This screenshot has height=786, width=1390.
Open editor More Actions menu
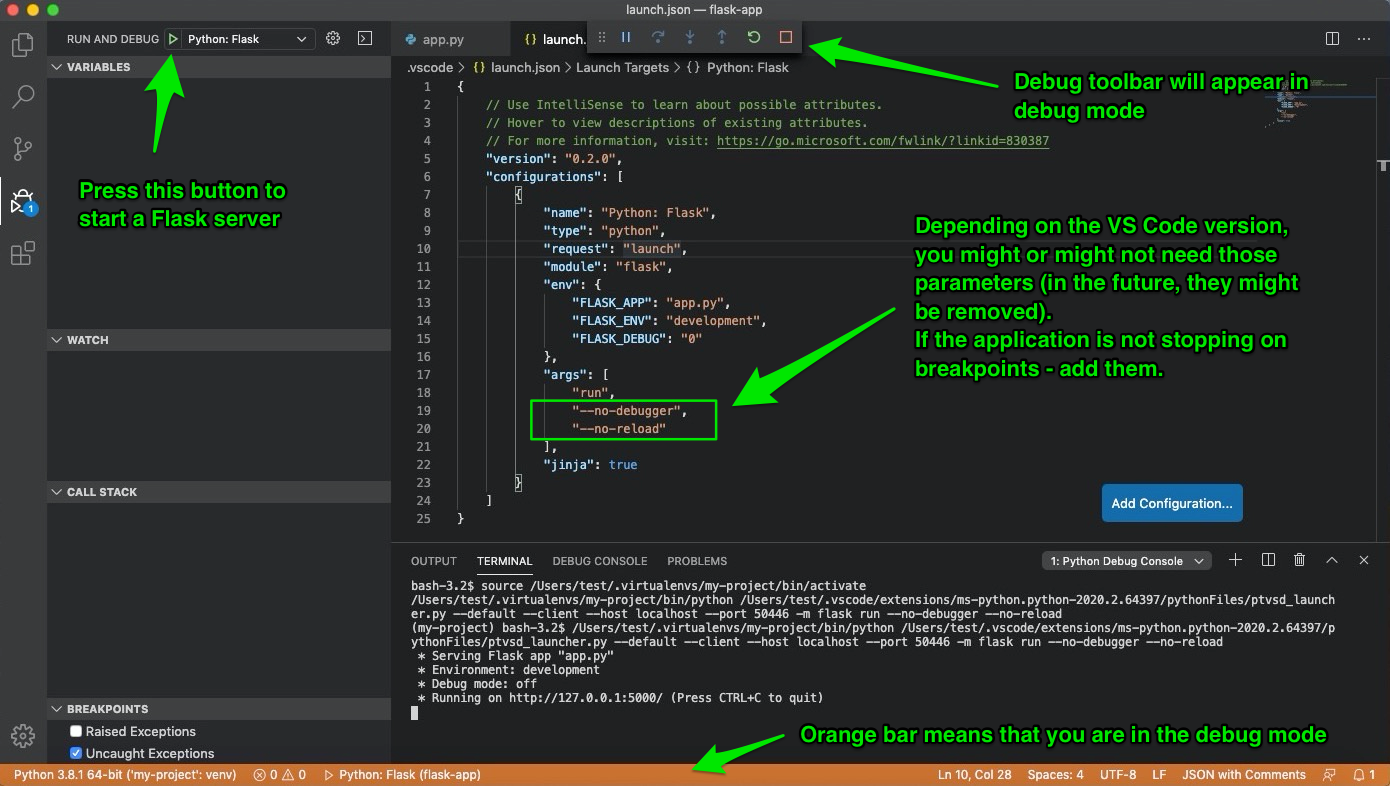1364,39
